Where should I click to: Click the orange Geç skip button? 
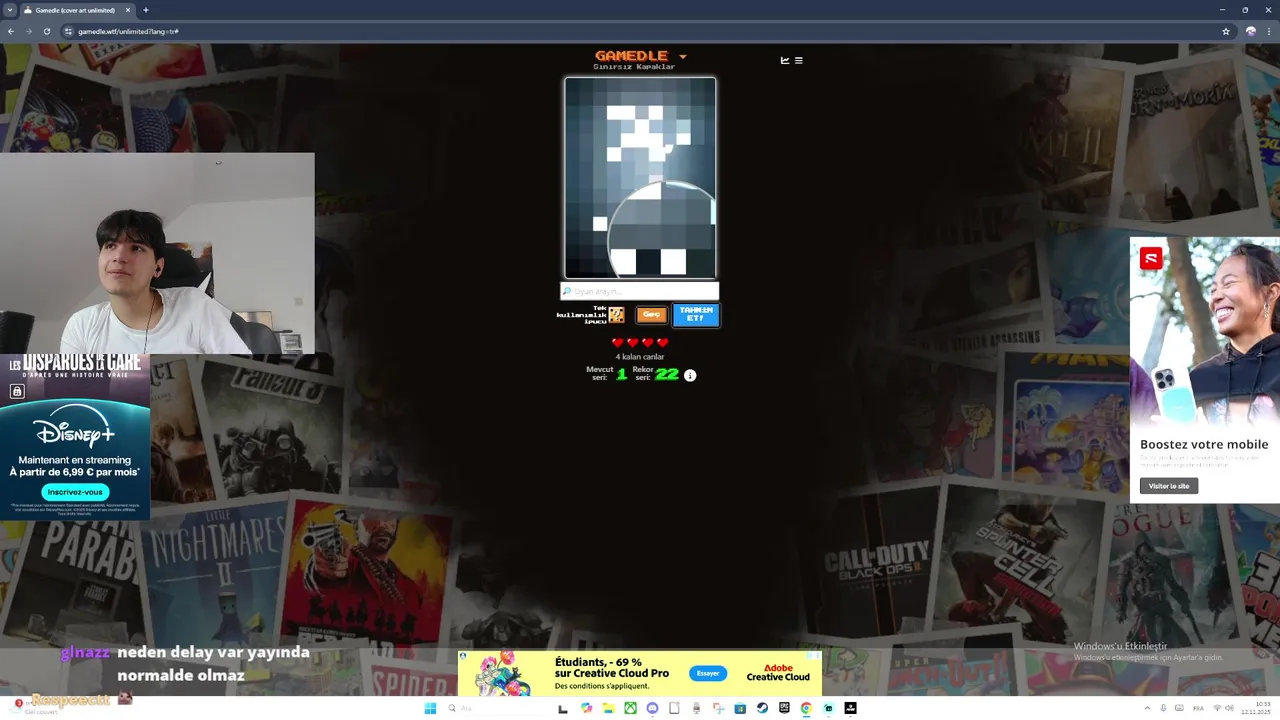[x=651, y=315]
